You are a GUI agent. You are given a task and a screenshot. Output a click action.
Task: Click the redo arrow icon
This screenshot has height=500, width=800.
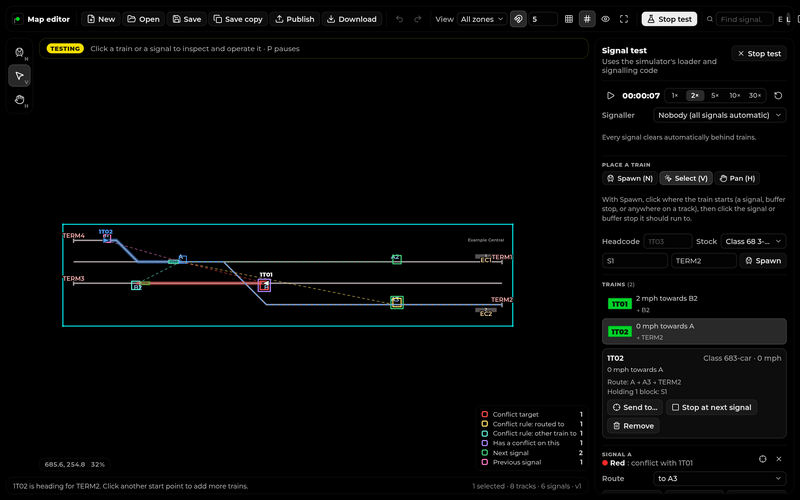coord(417,19)
